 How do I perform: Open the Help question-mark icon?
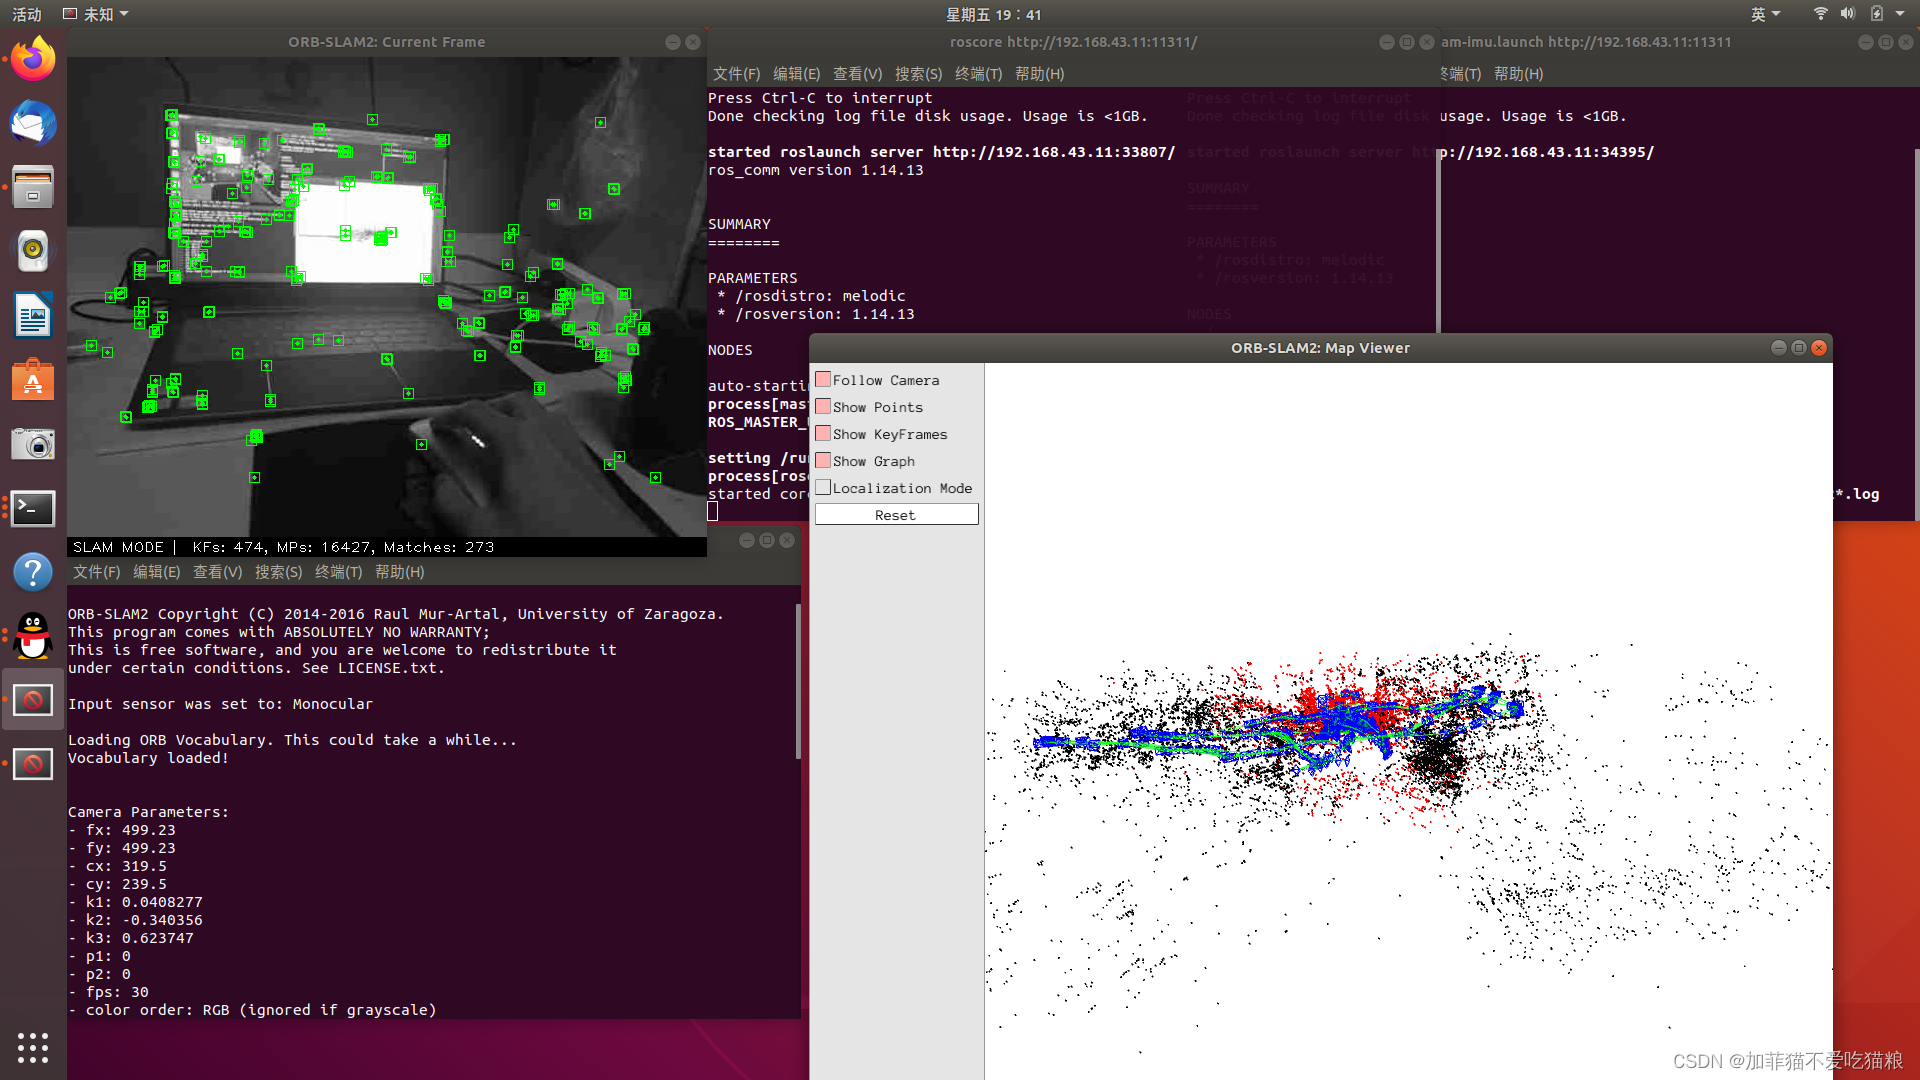pos(33,572)
